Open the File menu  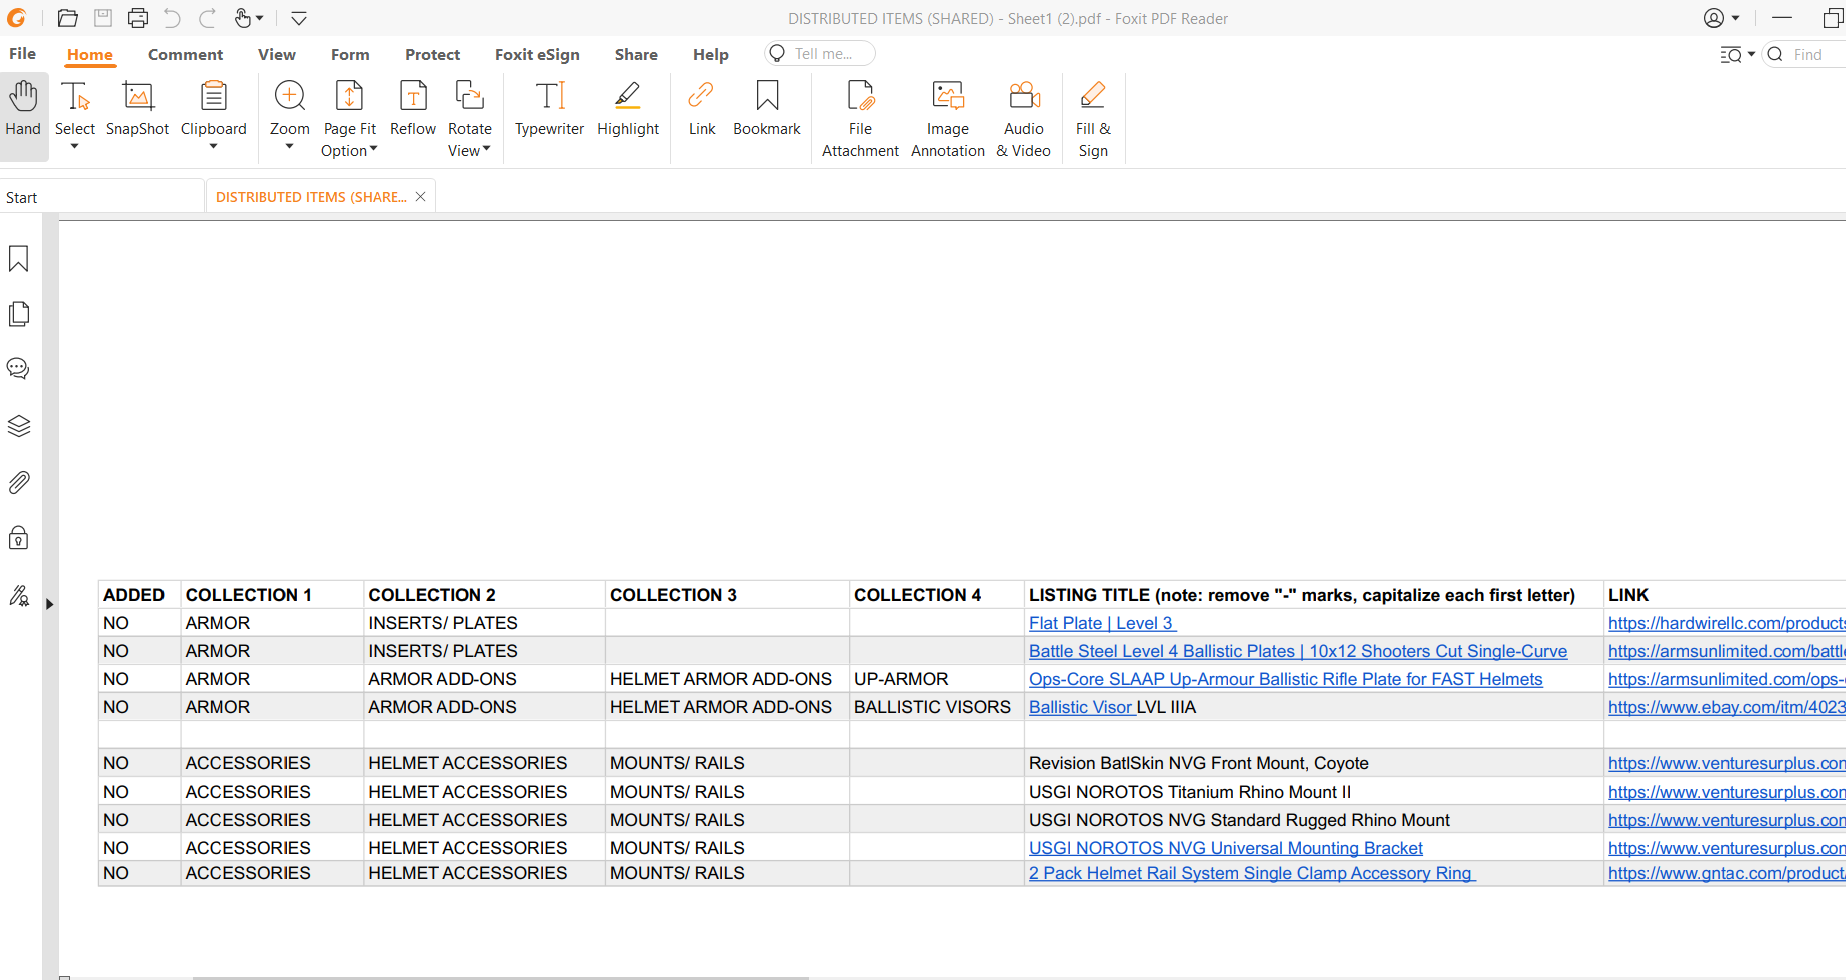(x=22, y=54)
